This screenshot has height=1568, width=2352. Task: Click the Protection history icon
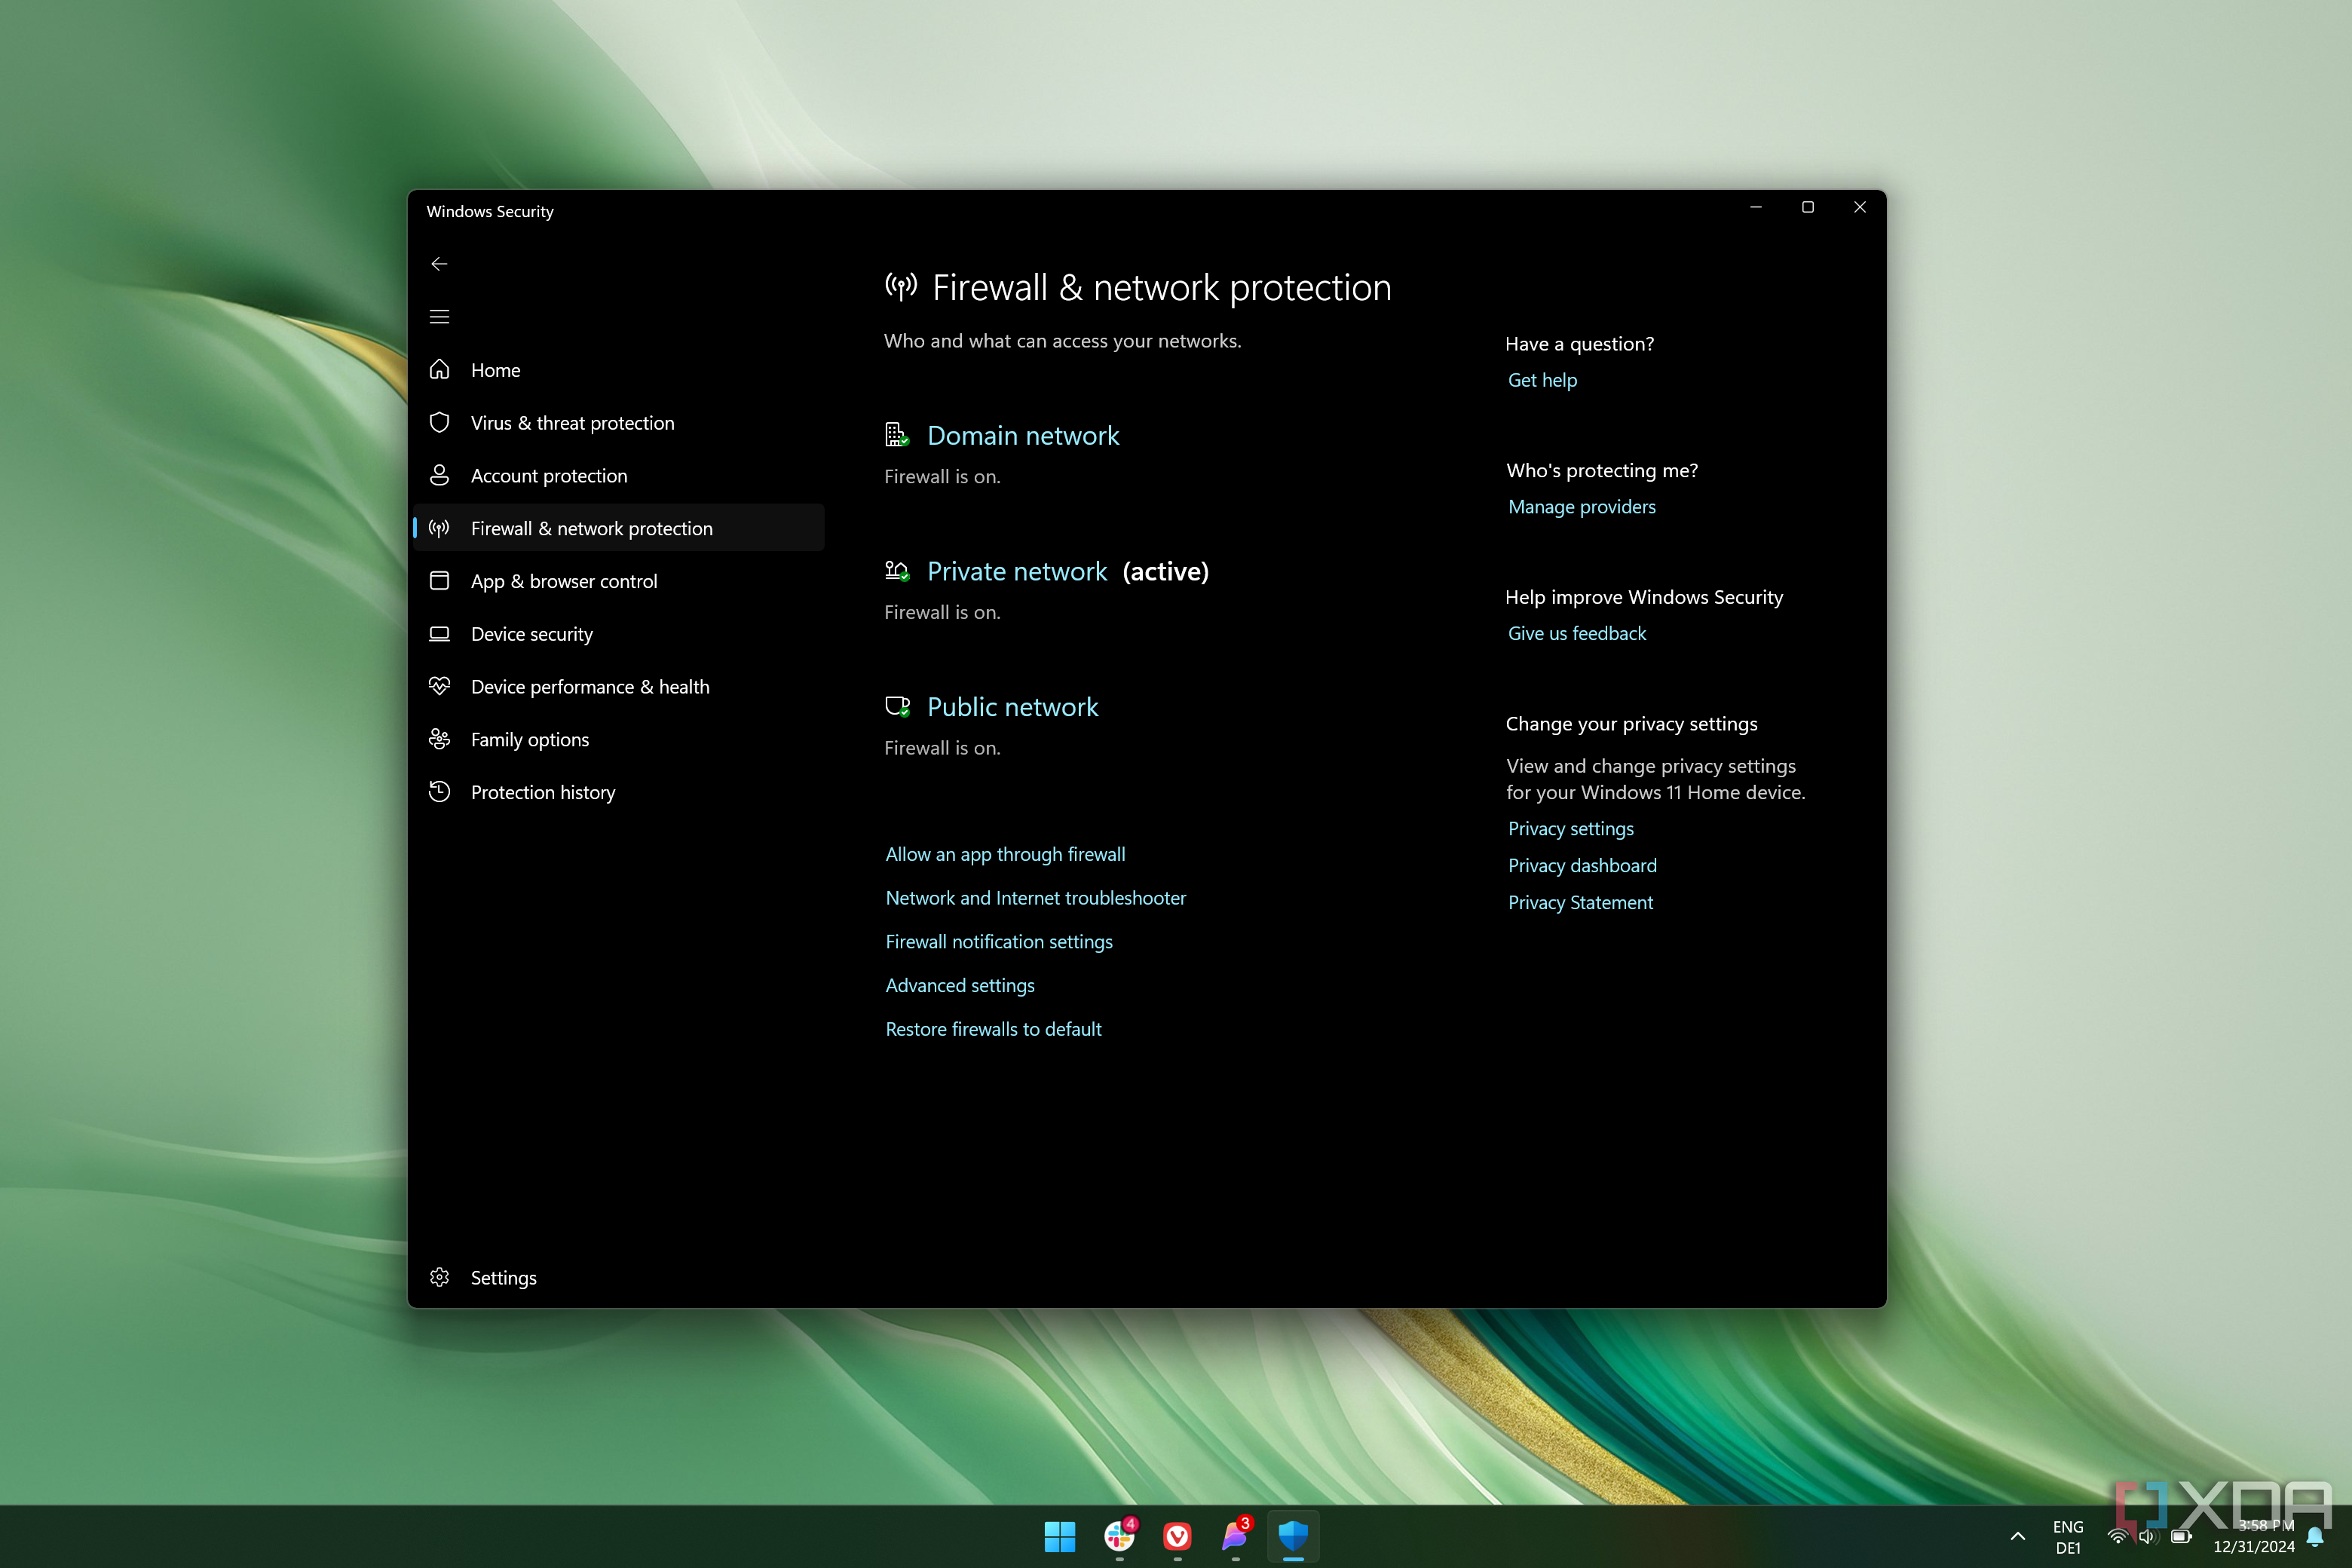[439, 791]
